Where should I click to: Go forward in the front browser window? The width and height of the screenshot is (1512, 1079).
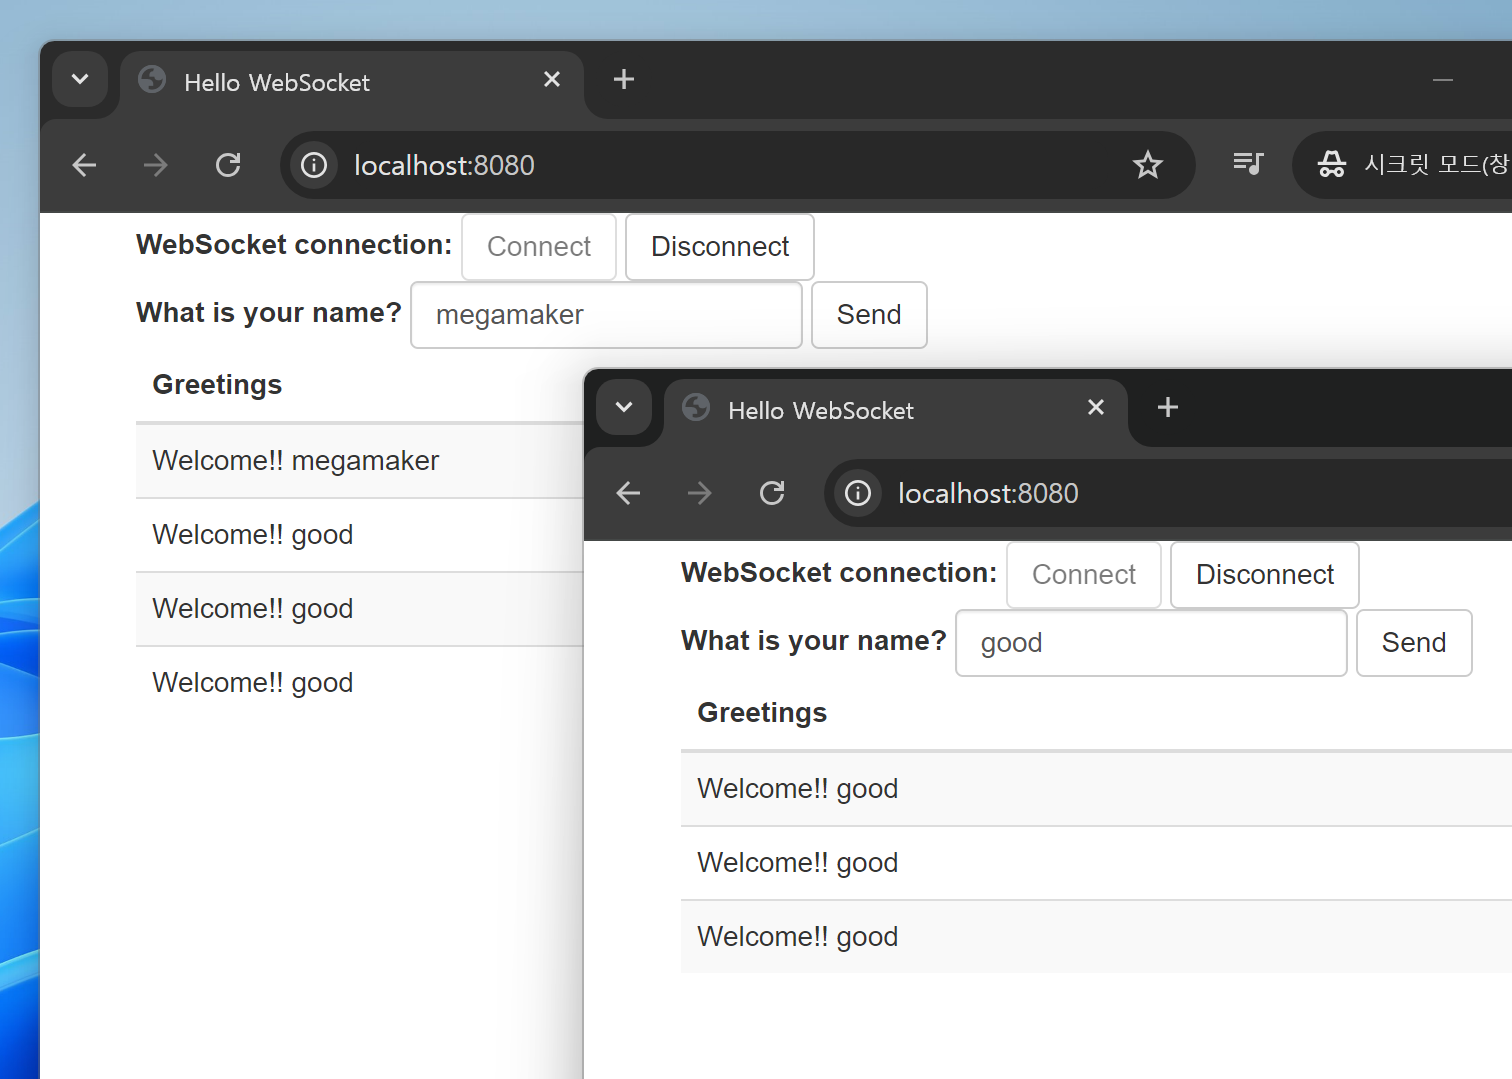point(700,493)
